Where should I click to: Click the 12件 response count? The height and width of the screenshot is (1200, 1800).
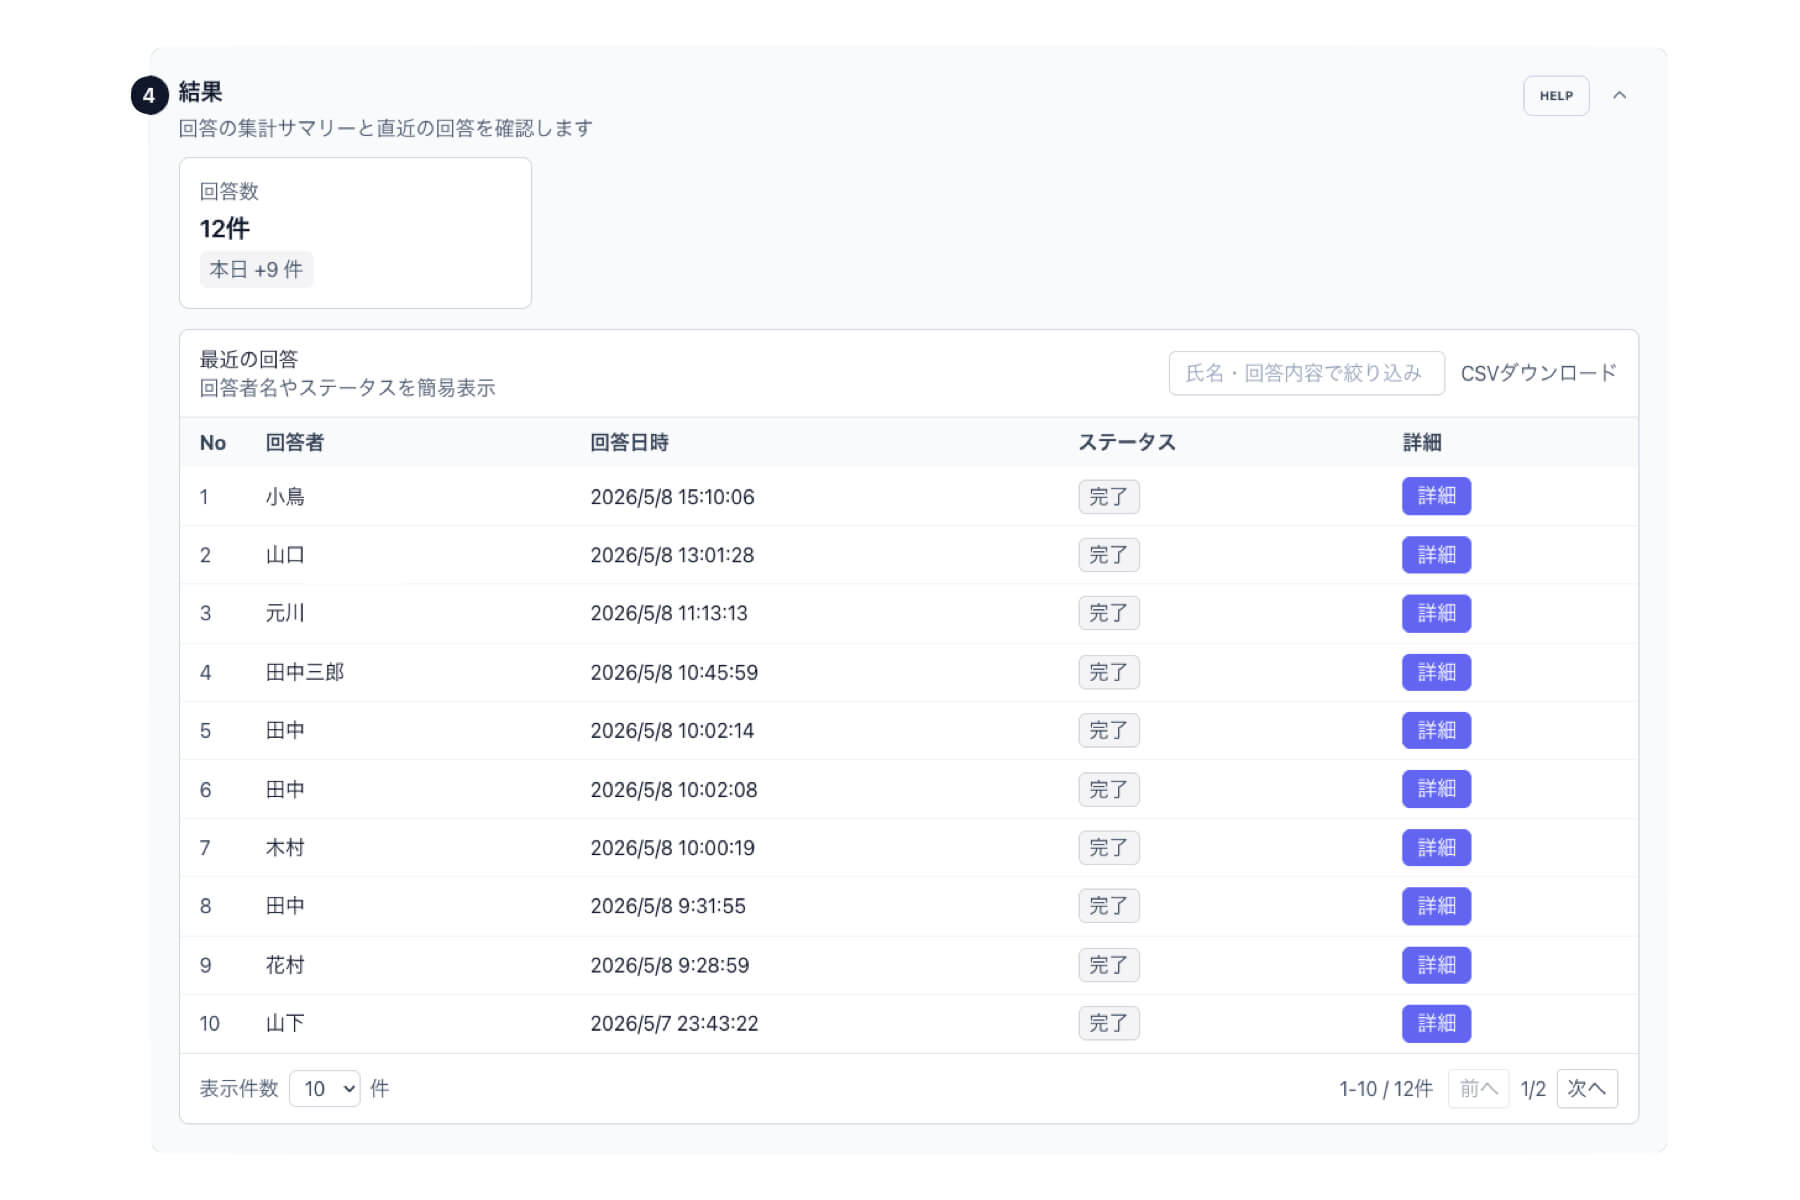pos(225,229)
